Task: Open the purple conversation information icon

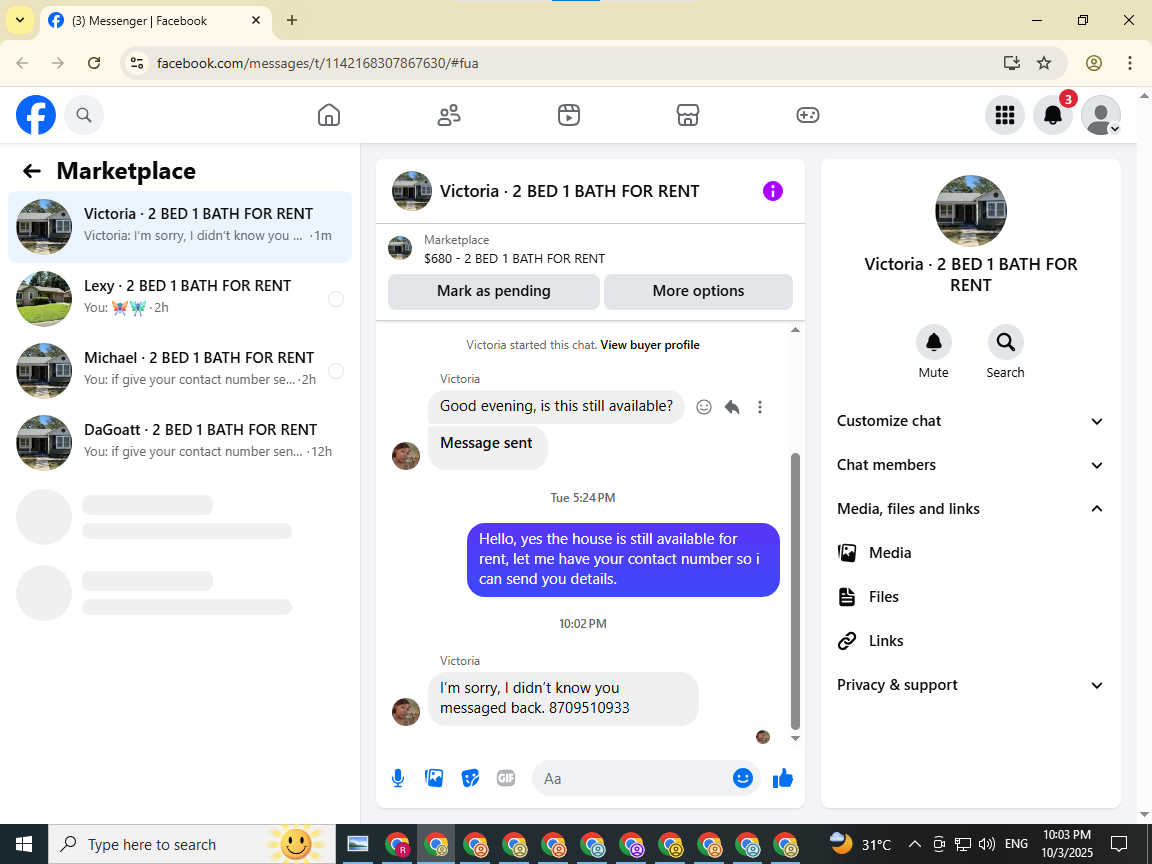Action: 773,191
